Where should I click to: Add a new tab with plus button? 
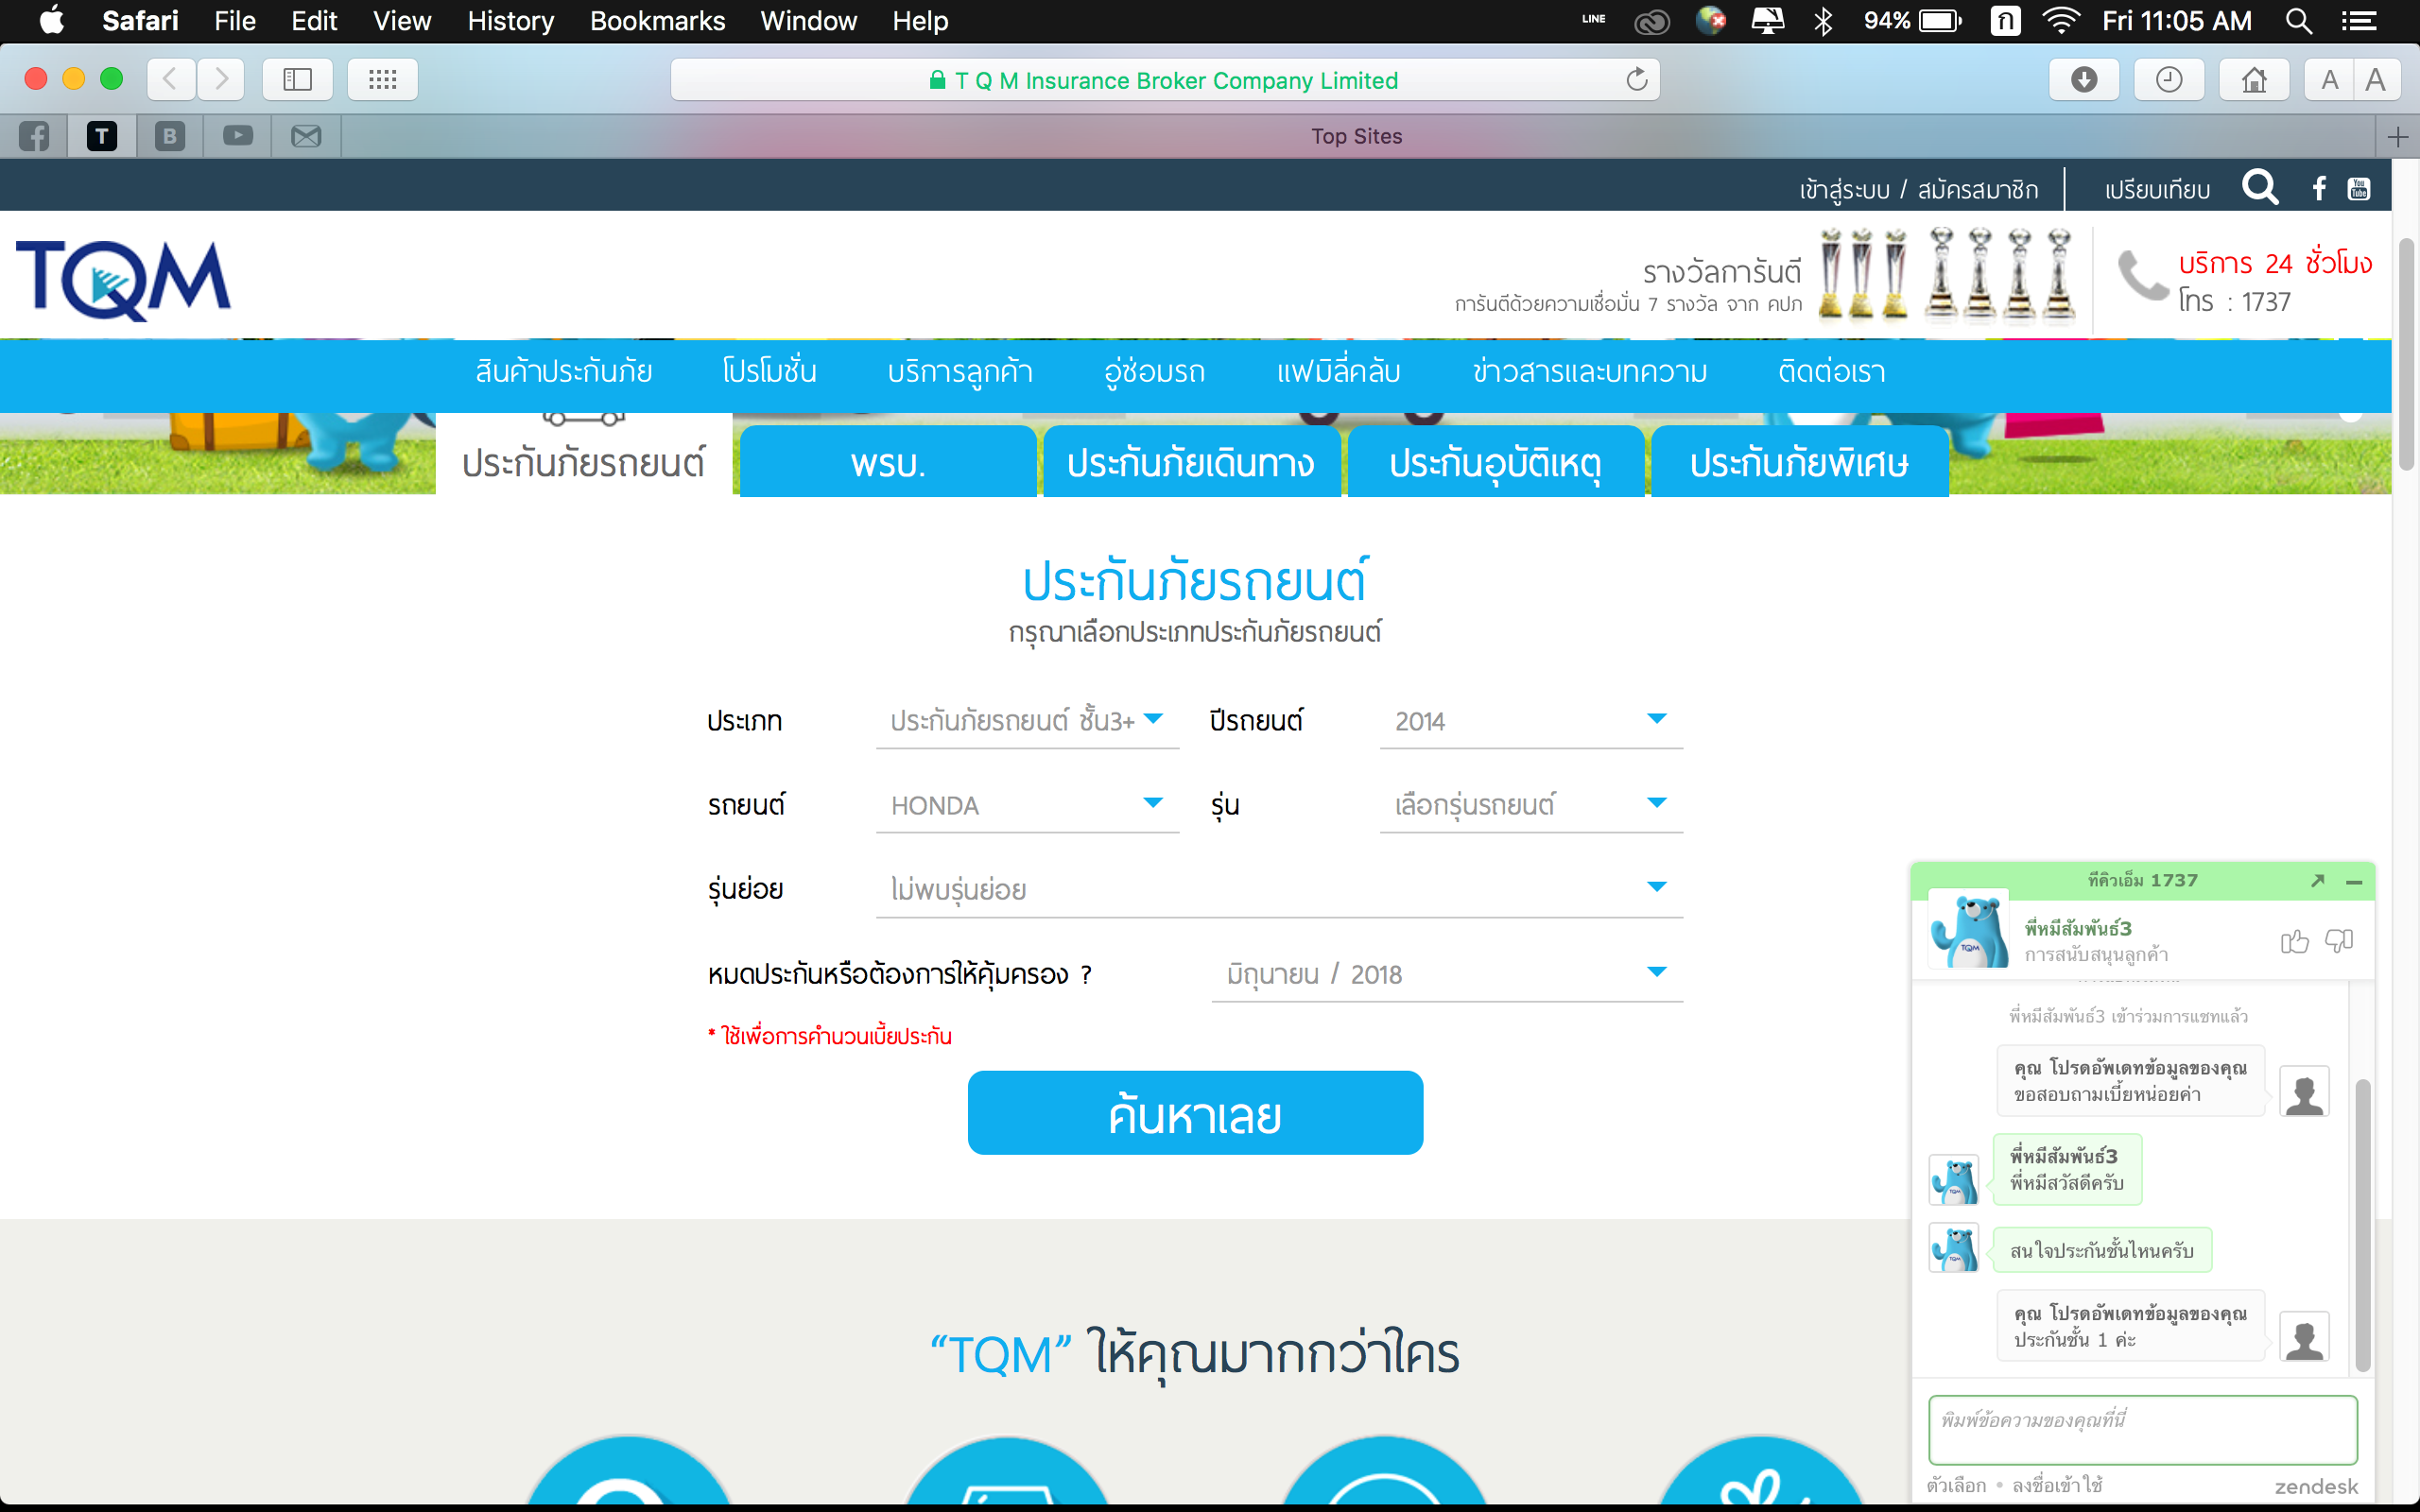2397,137
